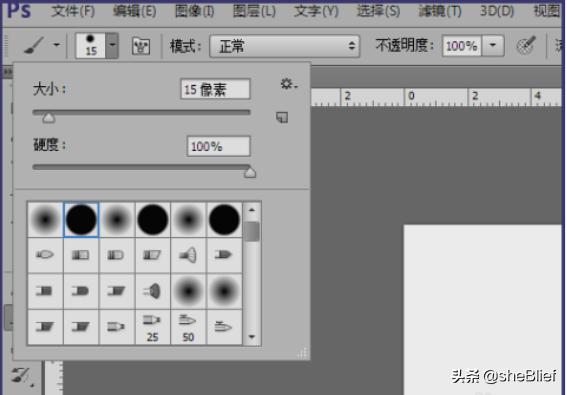Choose the first soft round brush

(x=45, y=220)
